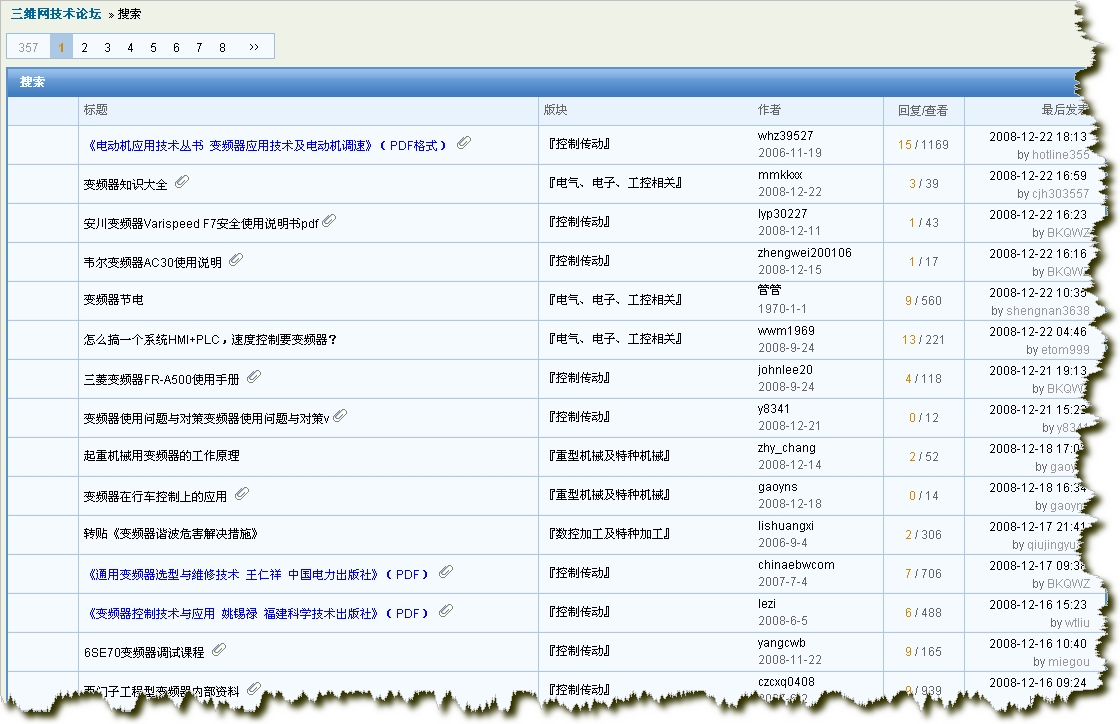This screenshot has height=724, width=1120.
Task: Go to page 4 of search results
Action: point(130,47)
